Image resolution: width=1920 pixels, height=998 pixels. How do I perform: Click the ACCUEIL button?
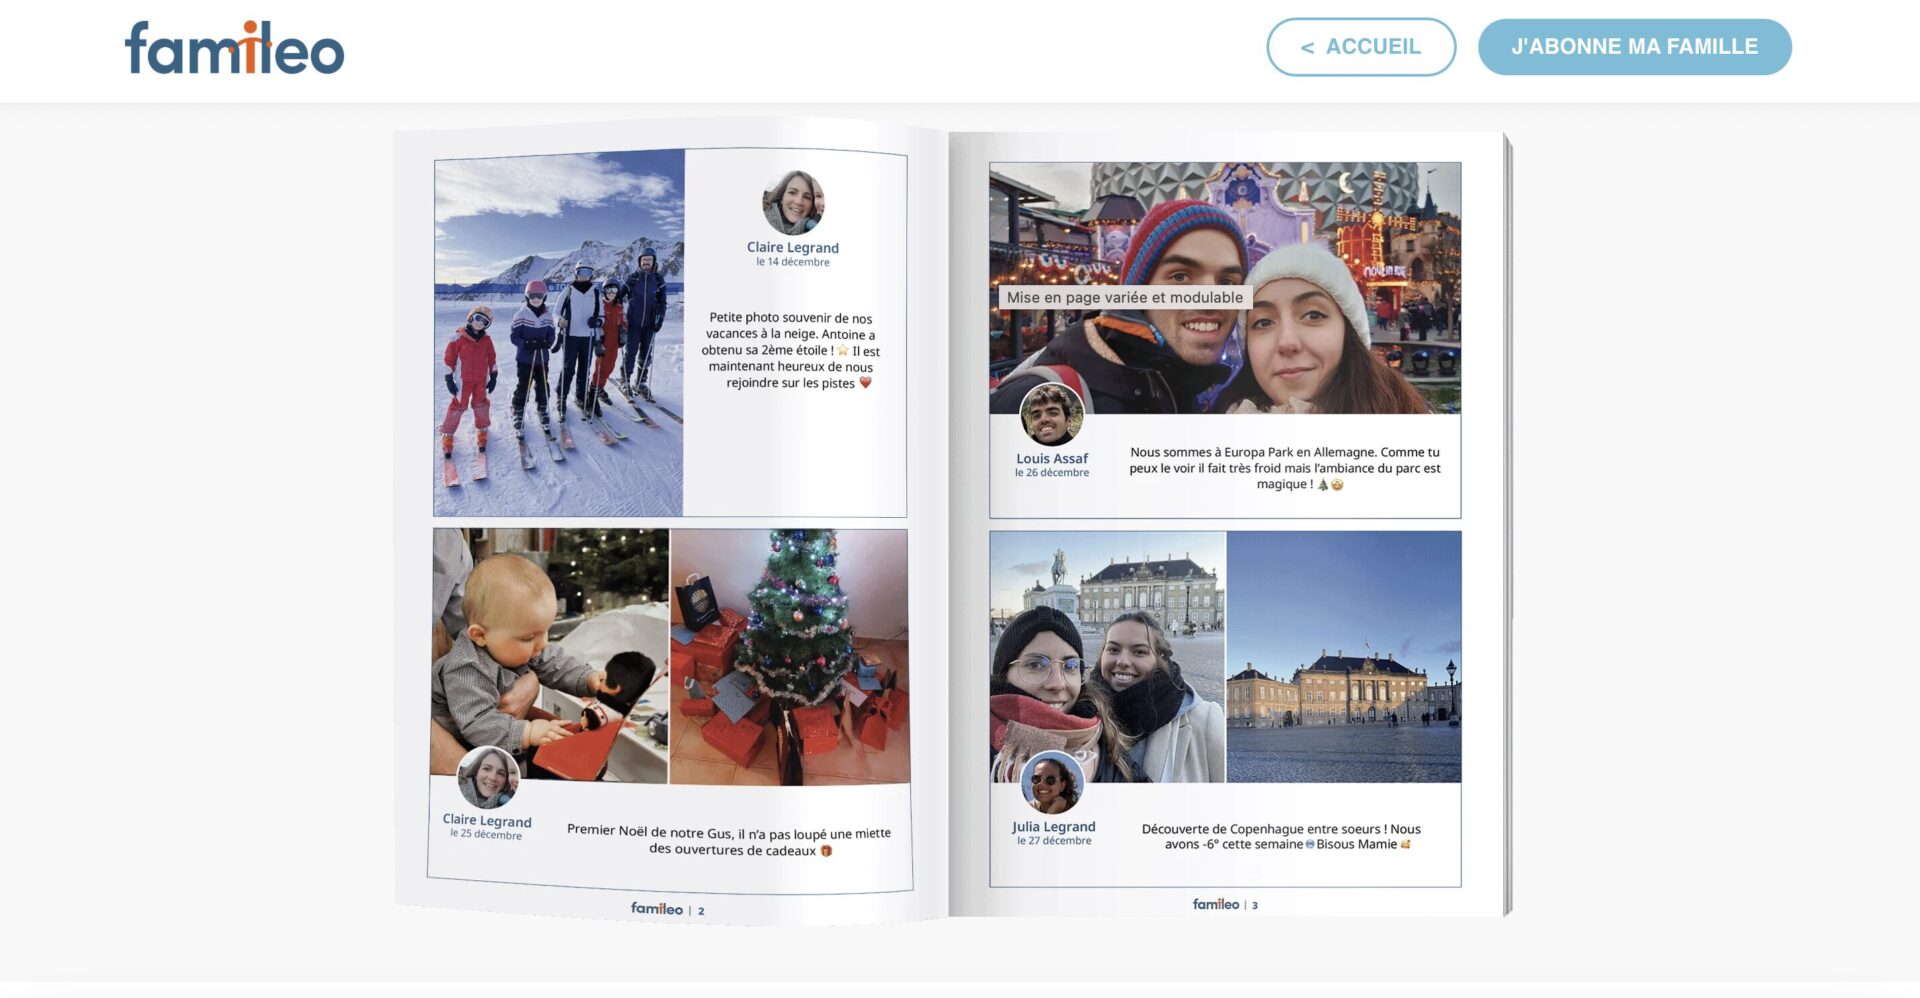[x=1361, y=46]
